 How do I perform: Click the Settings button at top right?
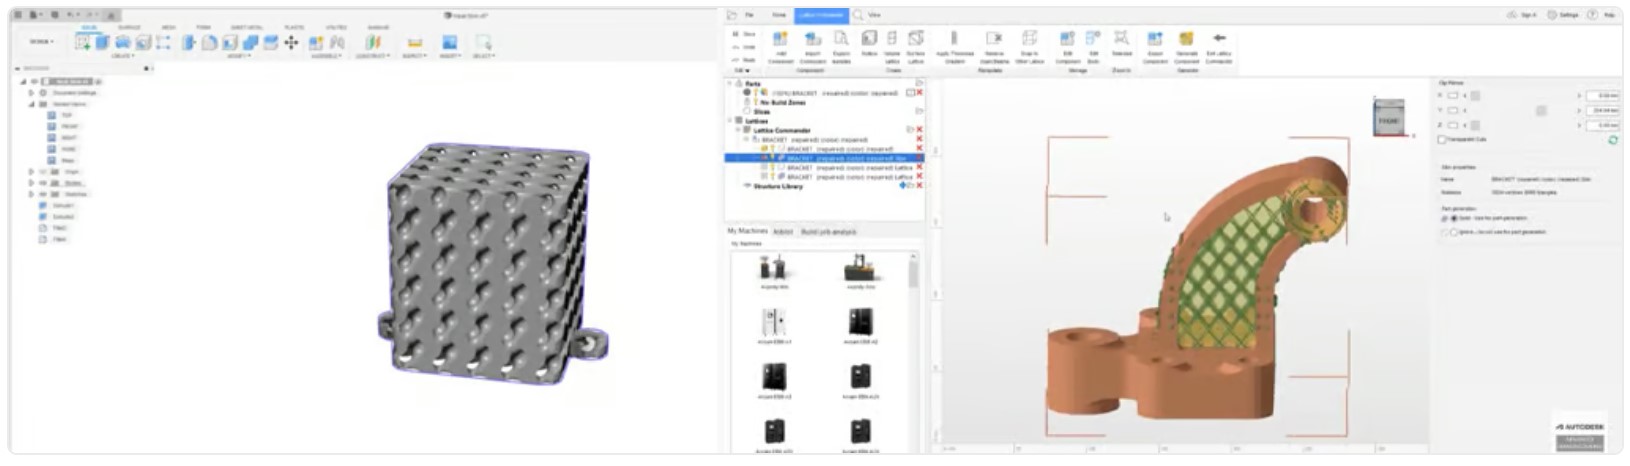(x=1563, y=15)
